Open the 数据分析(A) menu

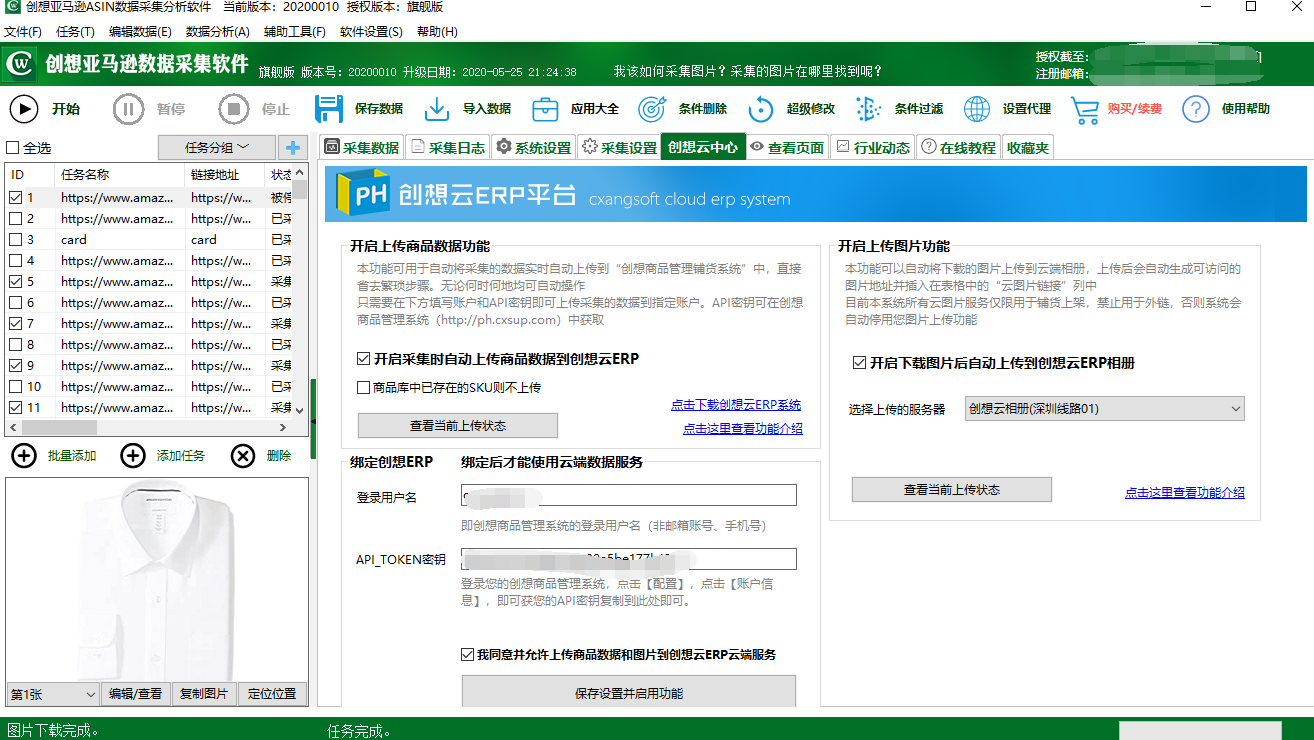click(x=218, y=32)
